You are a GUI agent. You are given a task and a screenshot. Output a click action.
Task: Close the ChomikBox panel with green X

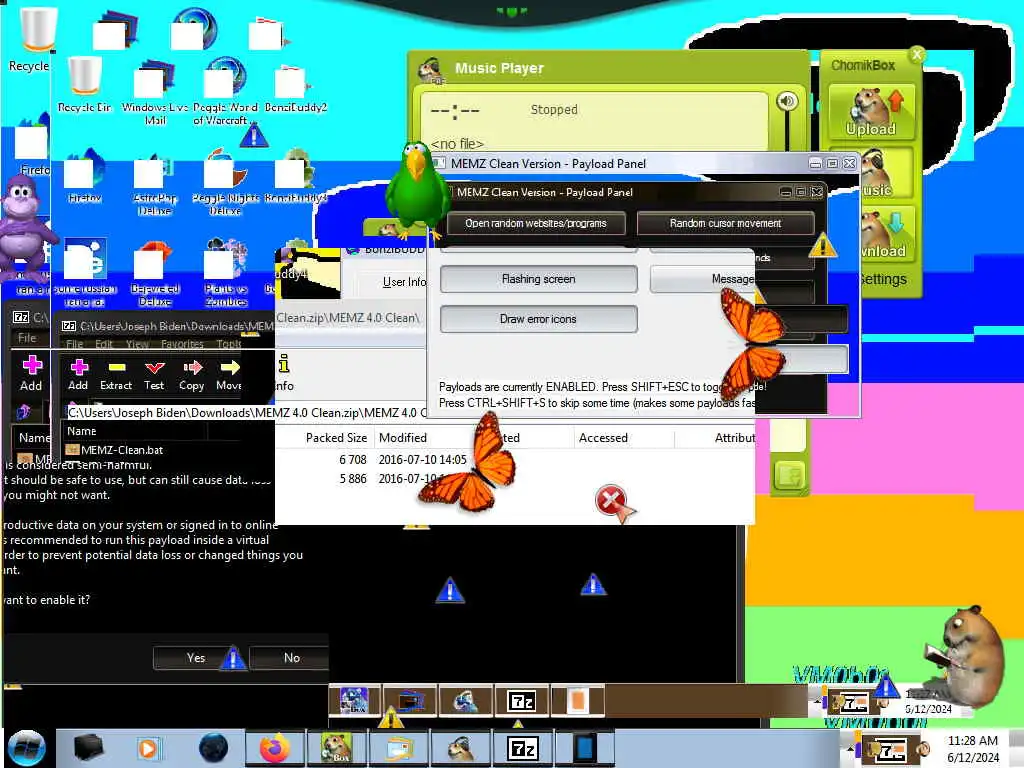click(x=917, y=54)
